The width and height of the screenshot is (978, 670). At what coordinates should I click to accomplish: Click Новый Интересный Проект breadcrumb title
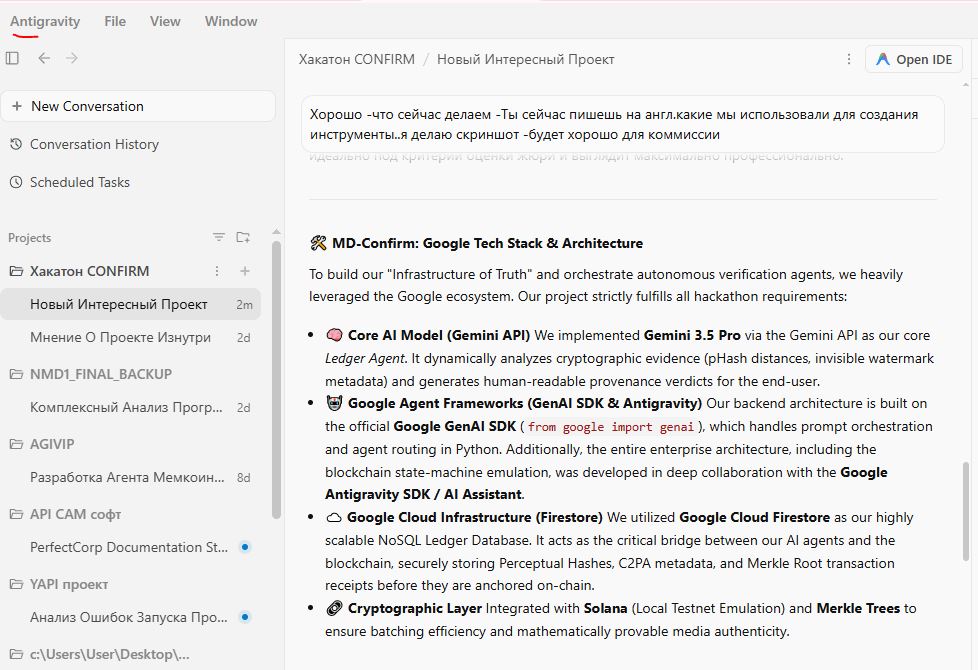(525, 59)
